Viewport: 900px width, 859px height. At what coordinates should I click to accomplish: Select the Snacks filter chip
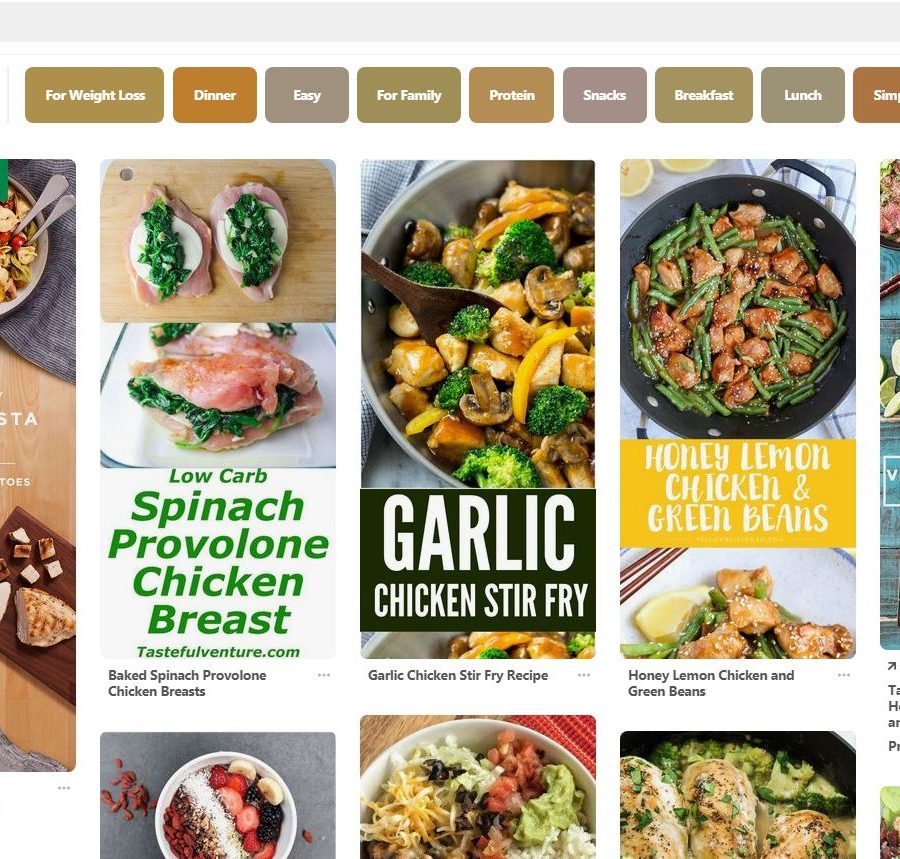604,95
